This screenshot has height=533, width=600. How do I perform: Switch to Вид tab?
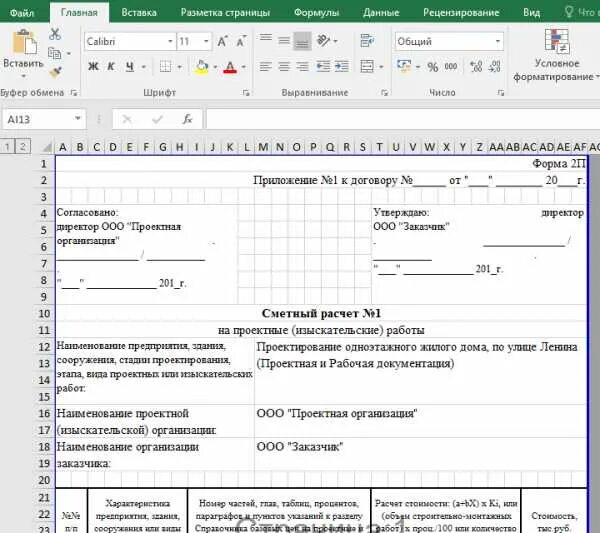532,13
